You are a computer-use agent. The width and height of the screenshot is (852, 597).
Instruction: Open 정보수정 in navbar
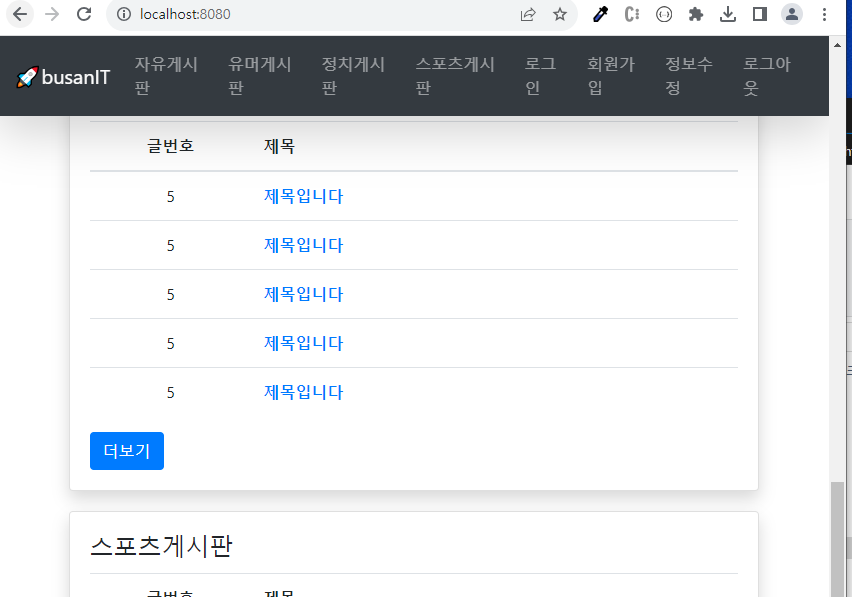click(688, 76)
